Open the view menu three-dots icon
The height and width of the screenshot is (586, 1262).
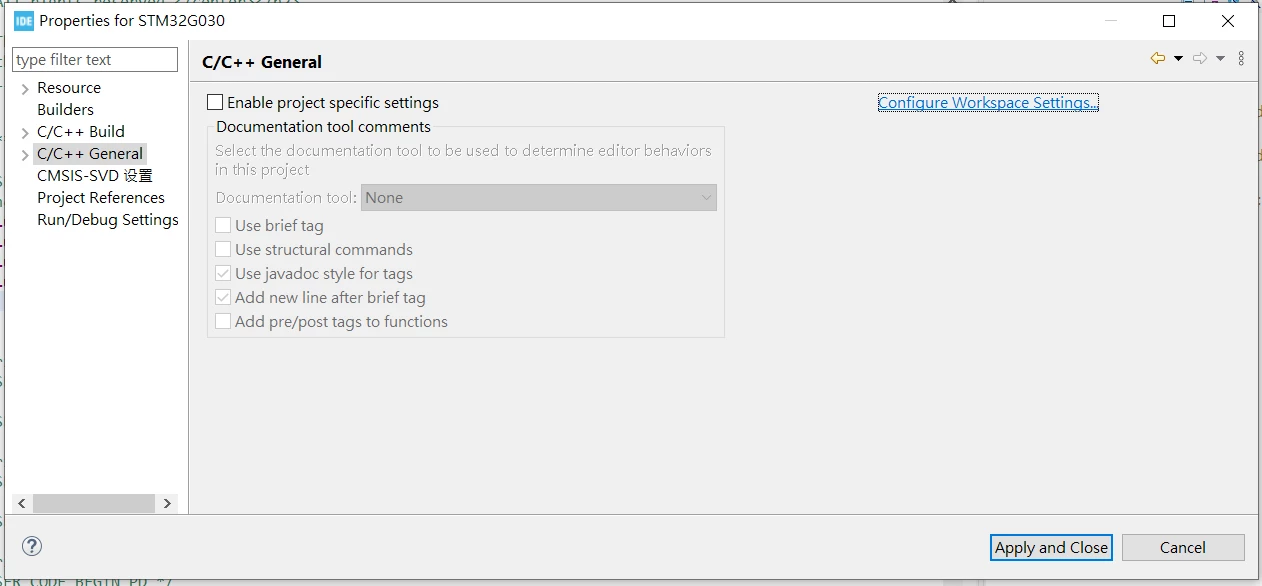coord(1241,59)
